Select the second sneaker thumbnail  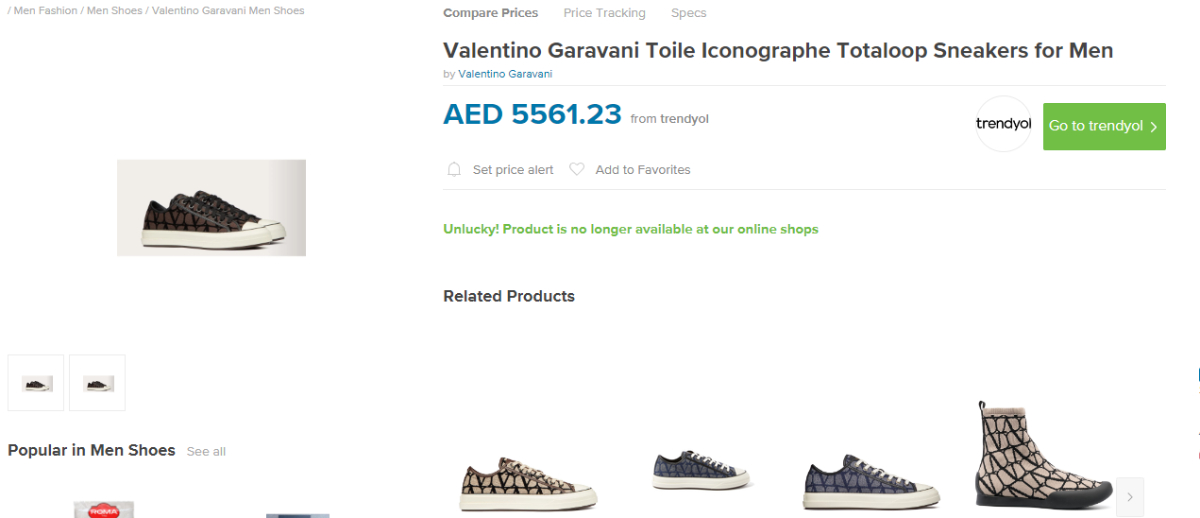(98, 383)
